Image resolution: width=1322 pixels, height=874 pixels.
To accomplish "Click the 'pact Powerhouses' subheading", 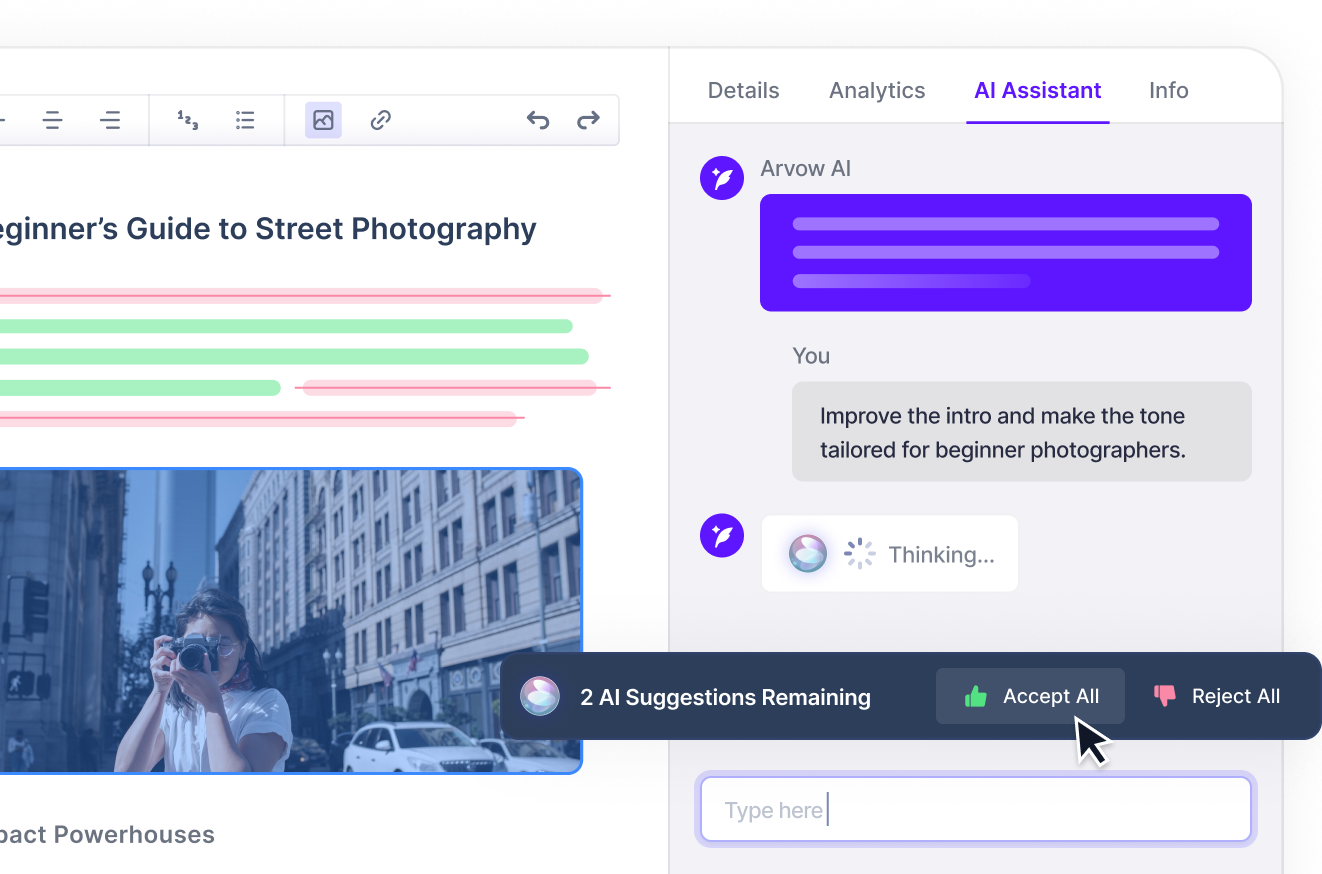I will coord(107,835).
